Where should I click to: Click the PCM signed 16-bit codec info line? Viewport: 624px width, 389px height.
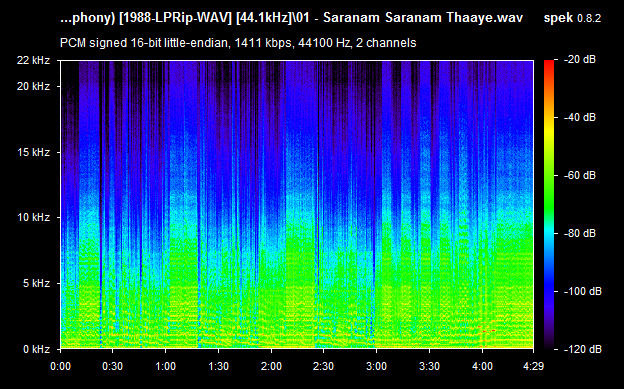coord(238,43)
